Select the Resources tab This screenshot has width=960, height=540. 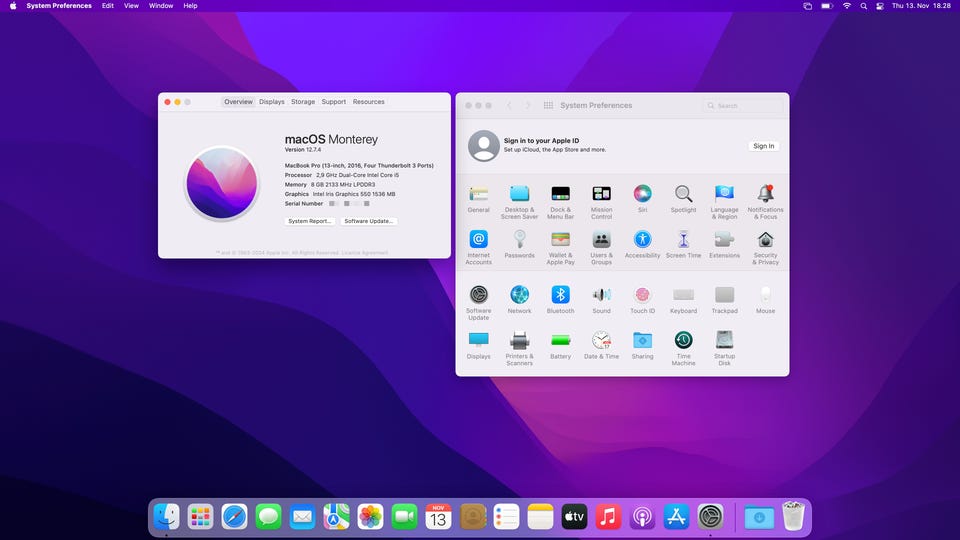368,102
